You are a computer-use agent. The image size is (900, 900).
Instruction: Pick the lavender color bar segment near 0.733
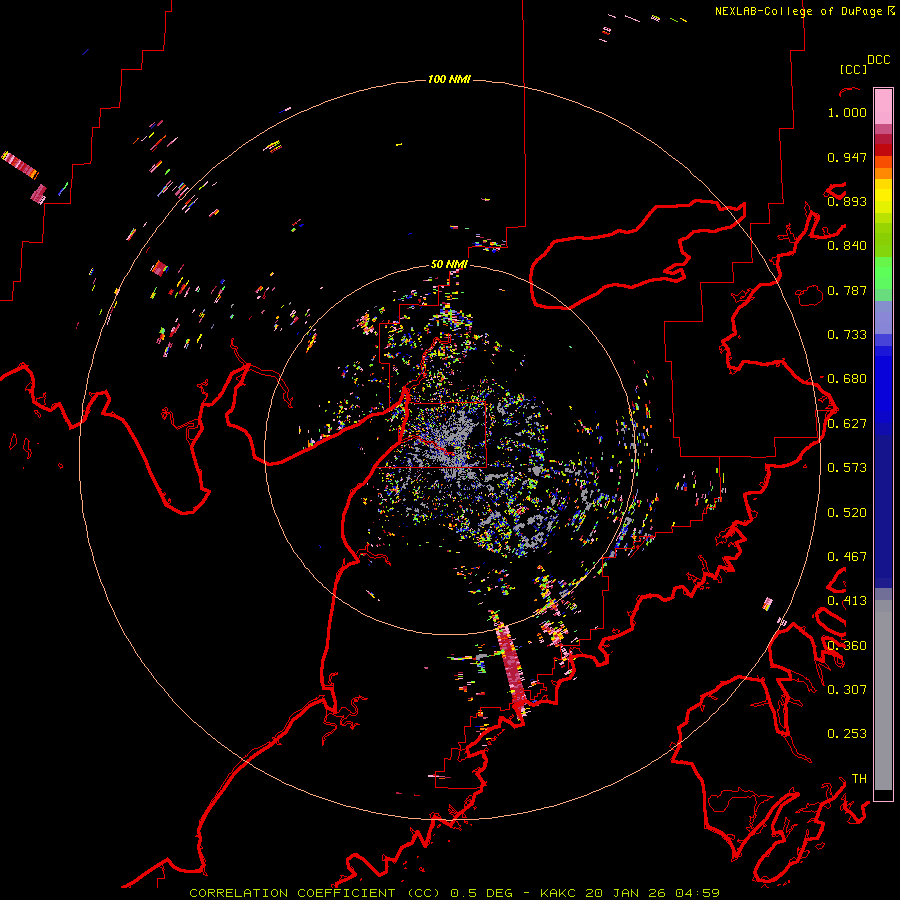[x=883, y=317]
